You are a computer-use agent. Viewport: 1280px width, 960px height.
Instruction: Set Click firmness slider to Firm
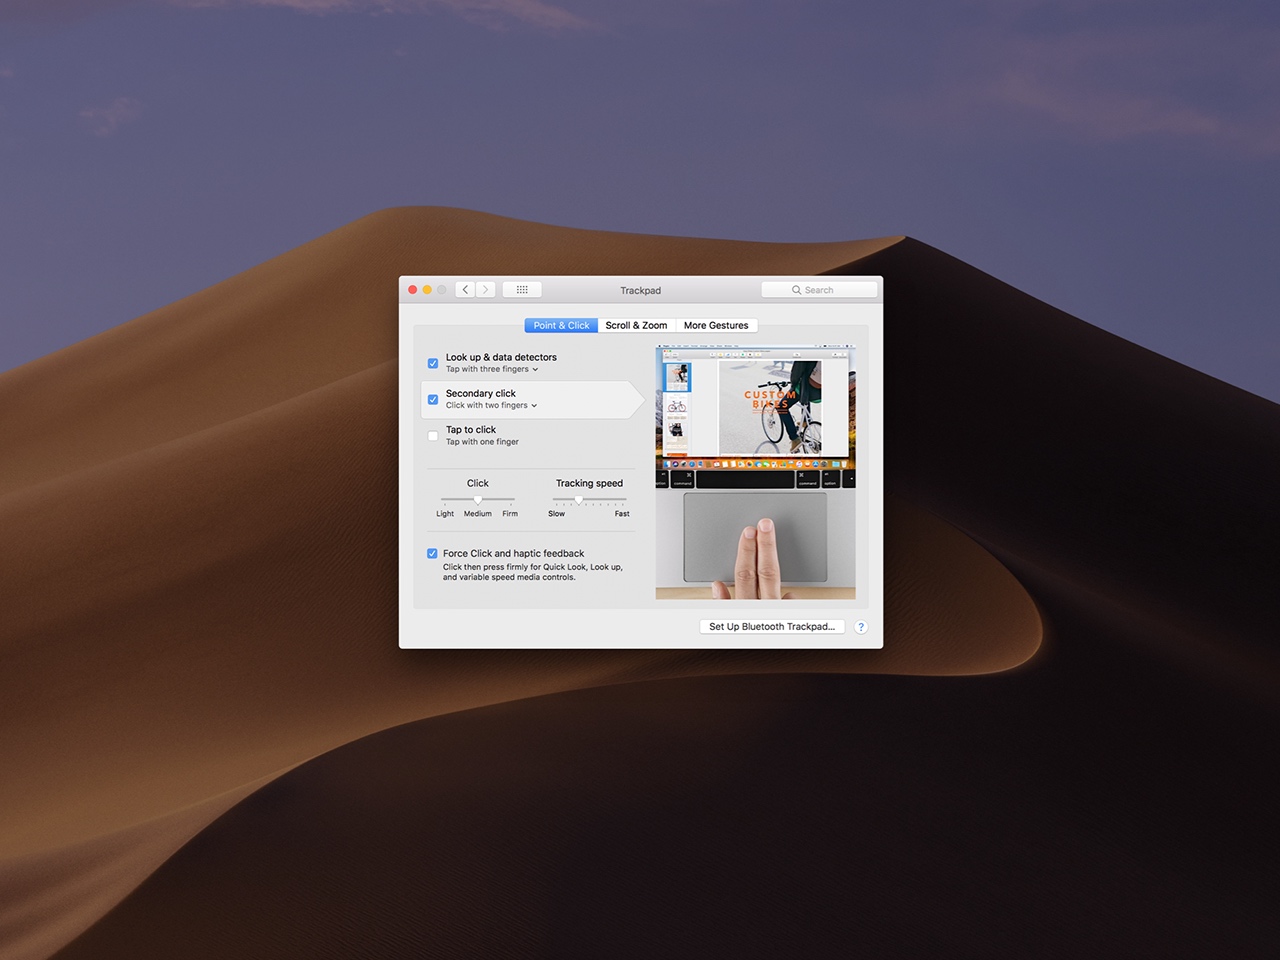[x=510, y=500]
